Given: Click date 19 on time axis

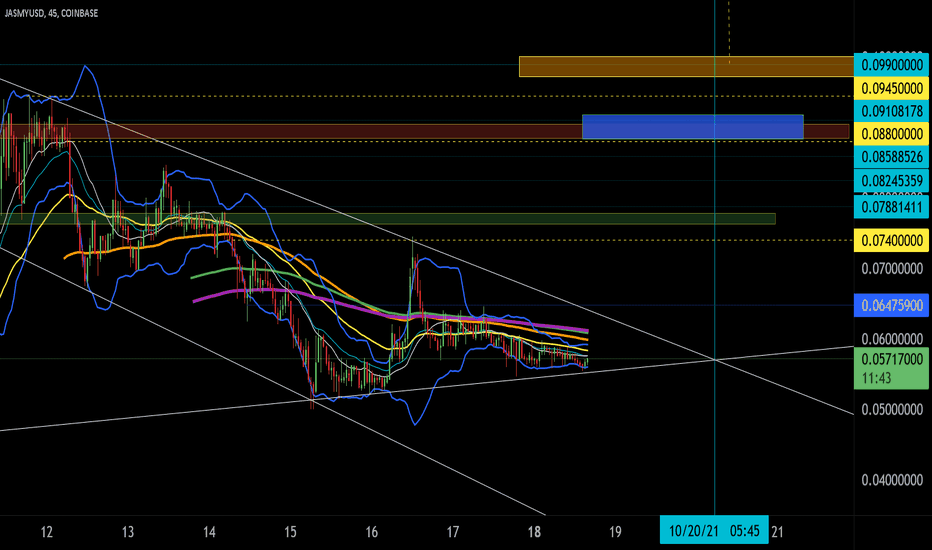Looking at the screenshot, I should tap(615, 532).
